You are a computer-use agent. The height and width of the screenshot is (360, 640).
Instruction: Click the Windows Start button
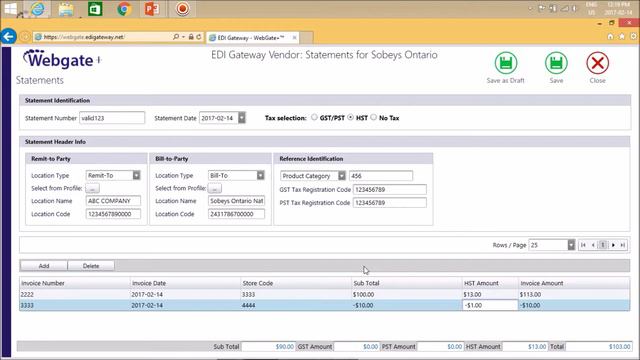point(11,9)
